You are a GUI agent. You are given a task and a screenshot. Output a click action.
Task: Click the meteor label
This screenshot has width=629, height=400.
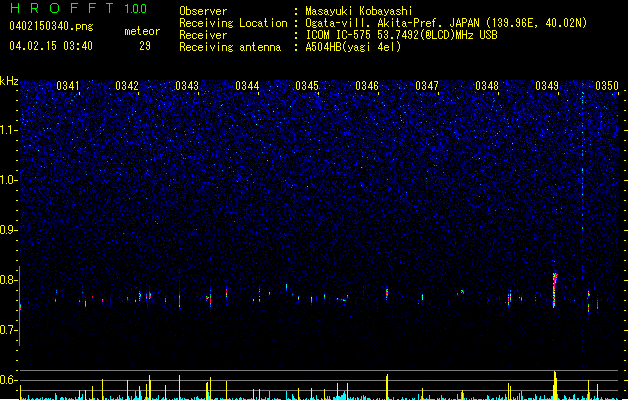[x=142, y=31]
